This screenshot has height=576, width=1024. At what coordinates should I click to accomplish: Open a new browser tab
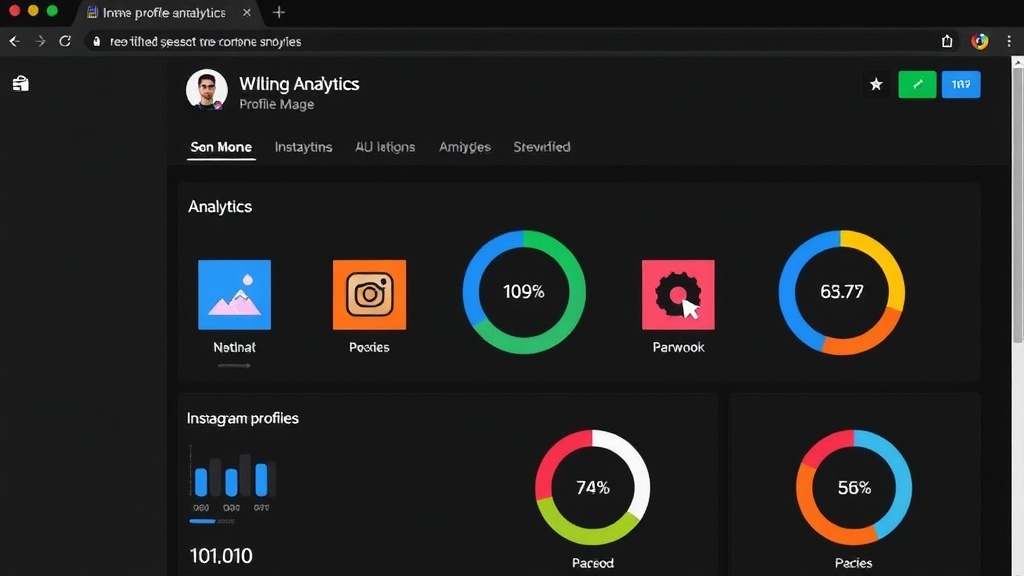pyautogui.click(x=279, y=13)
